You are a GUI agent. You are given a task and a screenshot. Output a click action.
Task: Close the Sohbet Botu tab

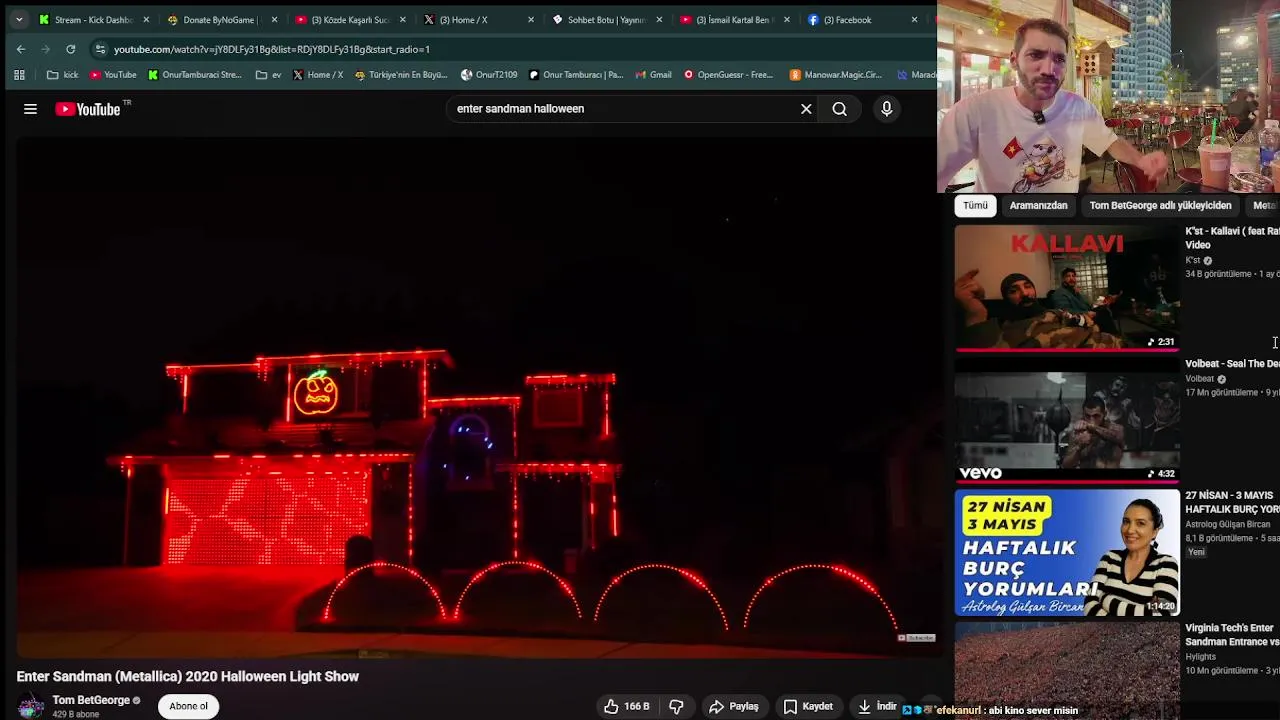[659, 20]
